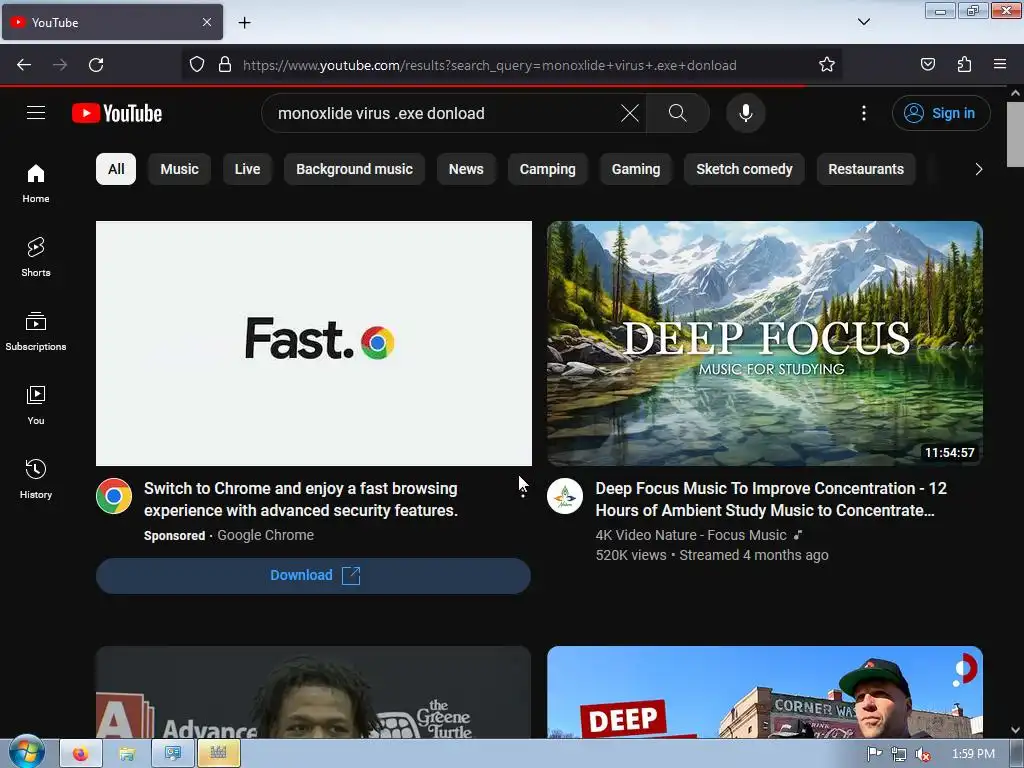Viewport: 1024px width, 768px height.
Task: Reload the page
Action: (x=96, y=65)
